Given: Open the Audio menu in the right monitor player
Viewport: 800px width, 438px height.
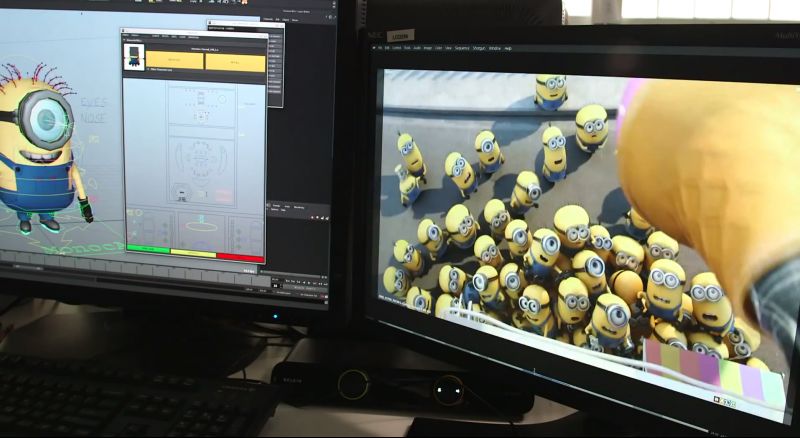Looking at the screenshot, I should [x=417, y=48].
